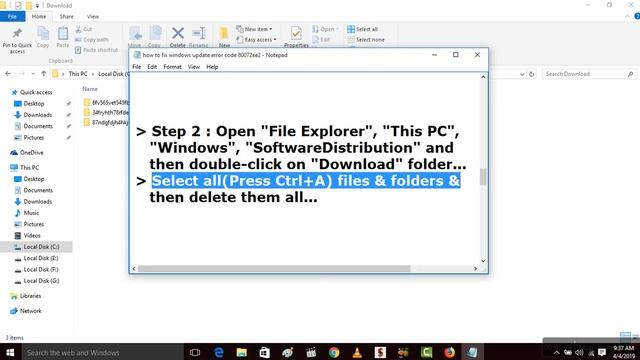Switch to the Home ribbon tab
This screenshot has height=360, width=640.
(x=39, y=17)
